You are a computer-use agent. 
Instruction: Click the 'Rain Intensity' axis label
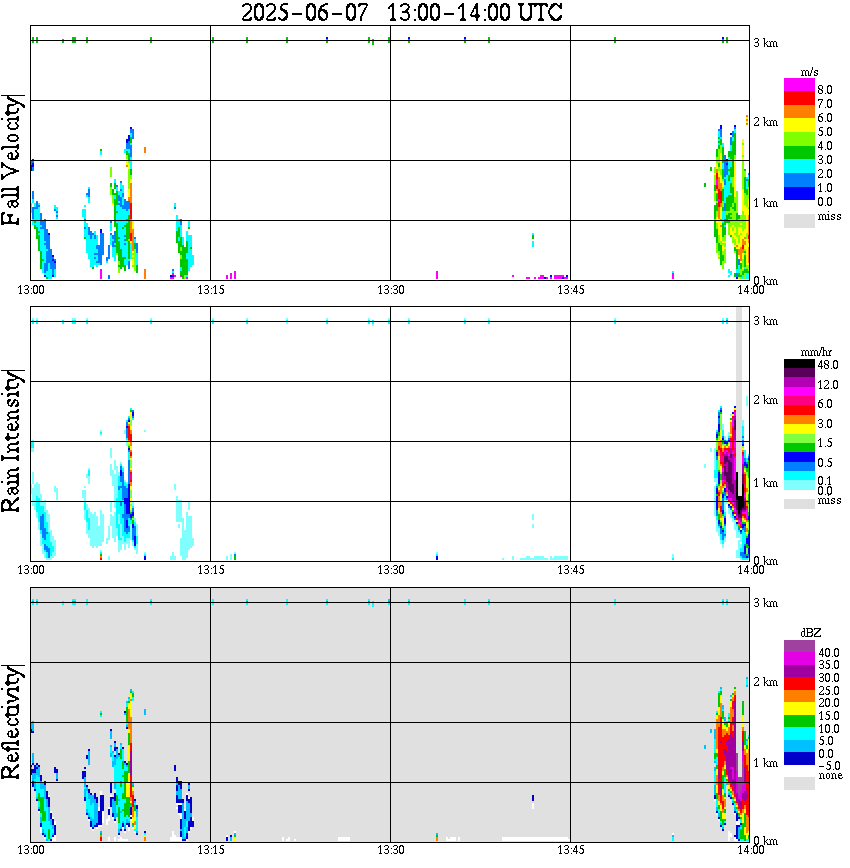[11, 441]
